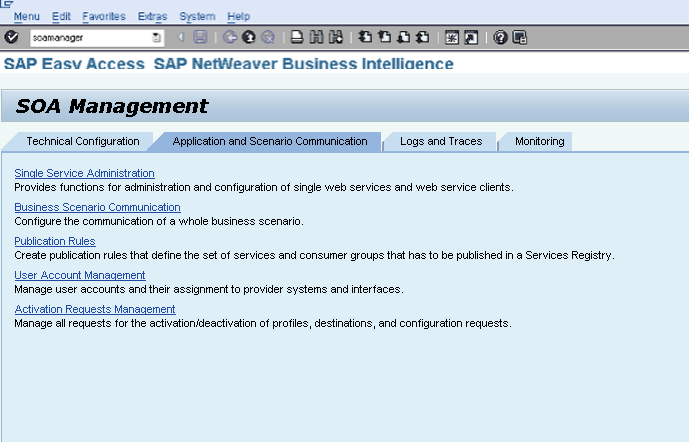
Task: Click the Help question mark icon
Action: (500, 37)
